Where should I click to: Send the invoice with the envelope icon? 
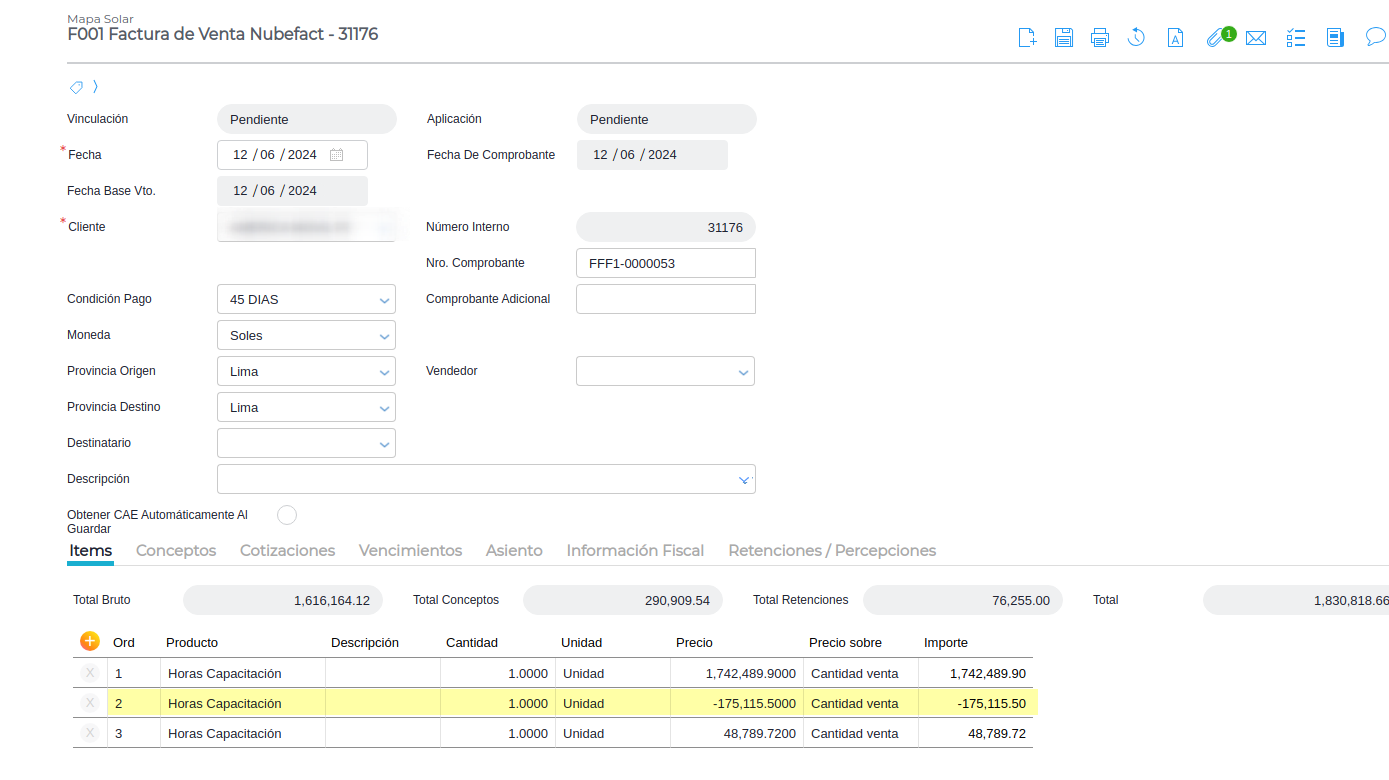1256,38
